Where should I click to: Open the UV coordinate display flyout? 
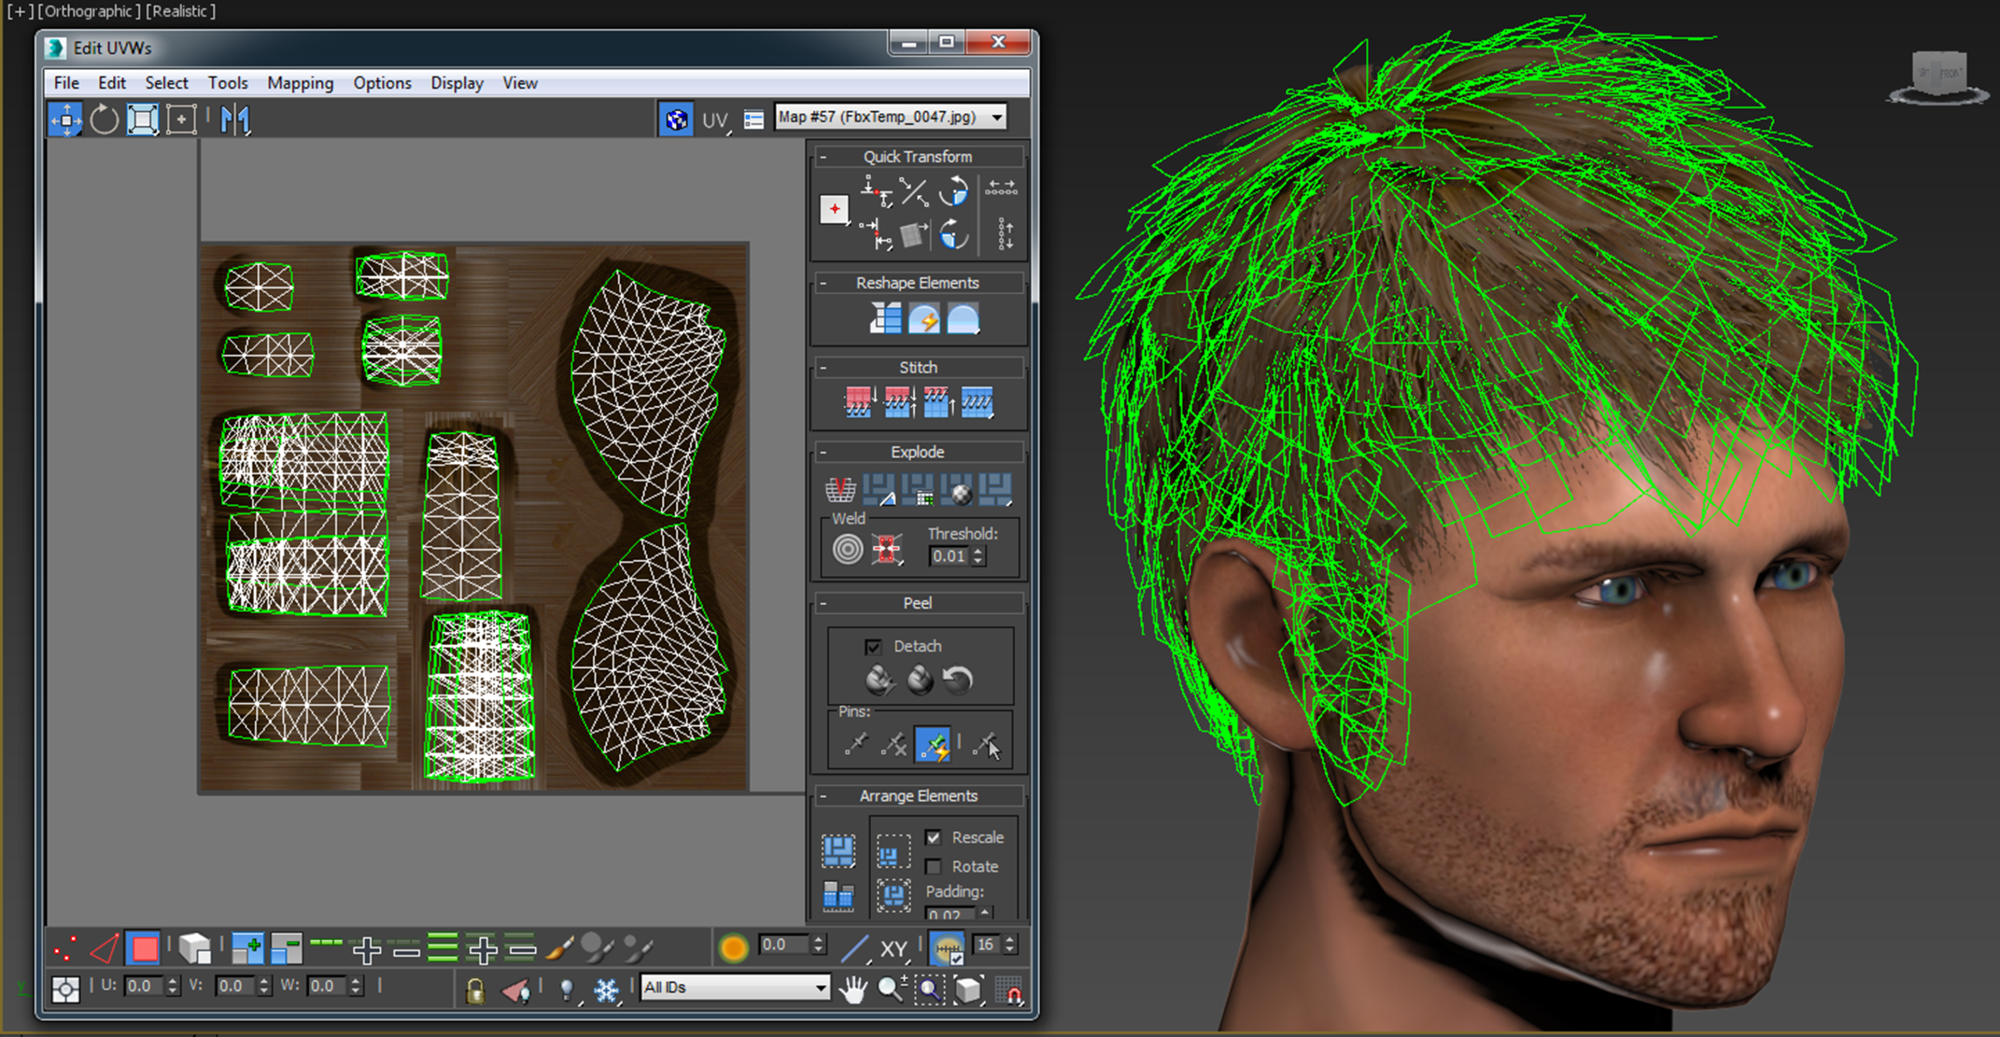click(x=716, y=121)
